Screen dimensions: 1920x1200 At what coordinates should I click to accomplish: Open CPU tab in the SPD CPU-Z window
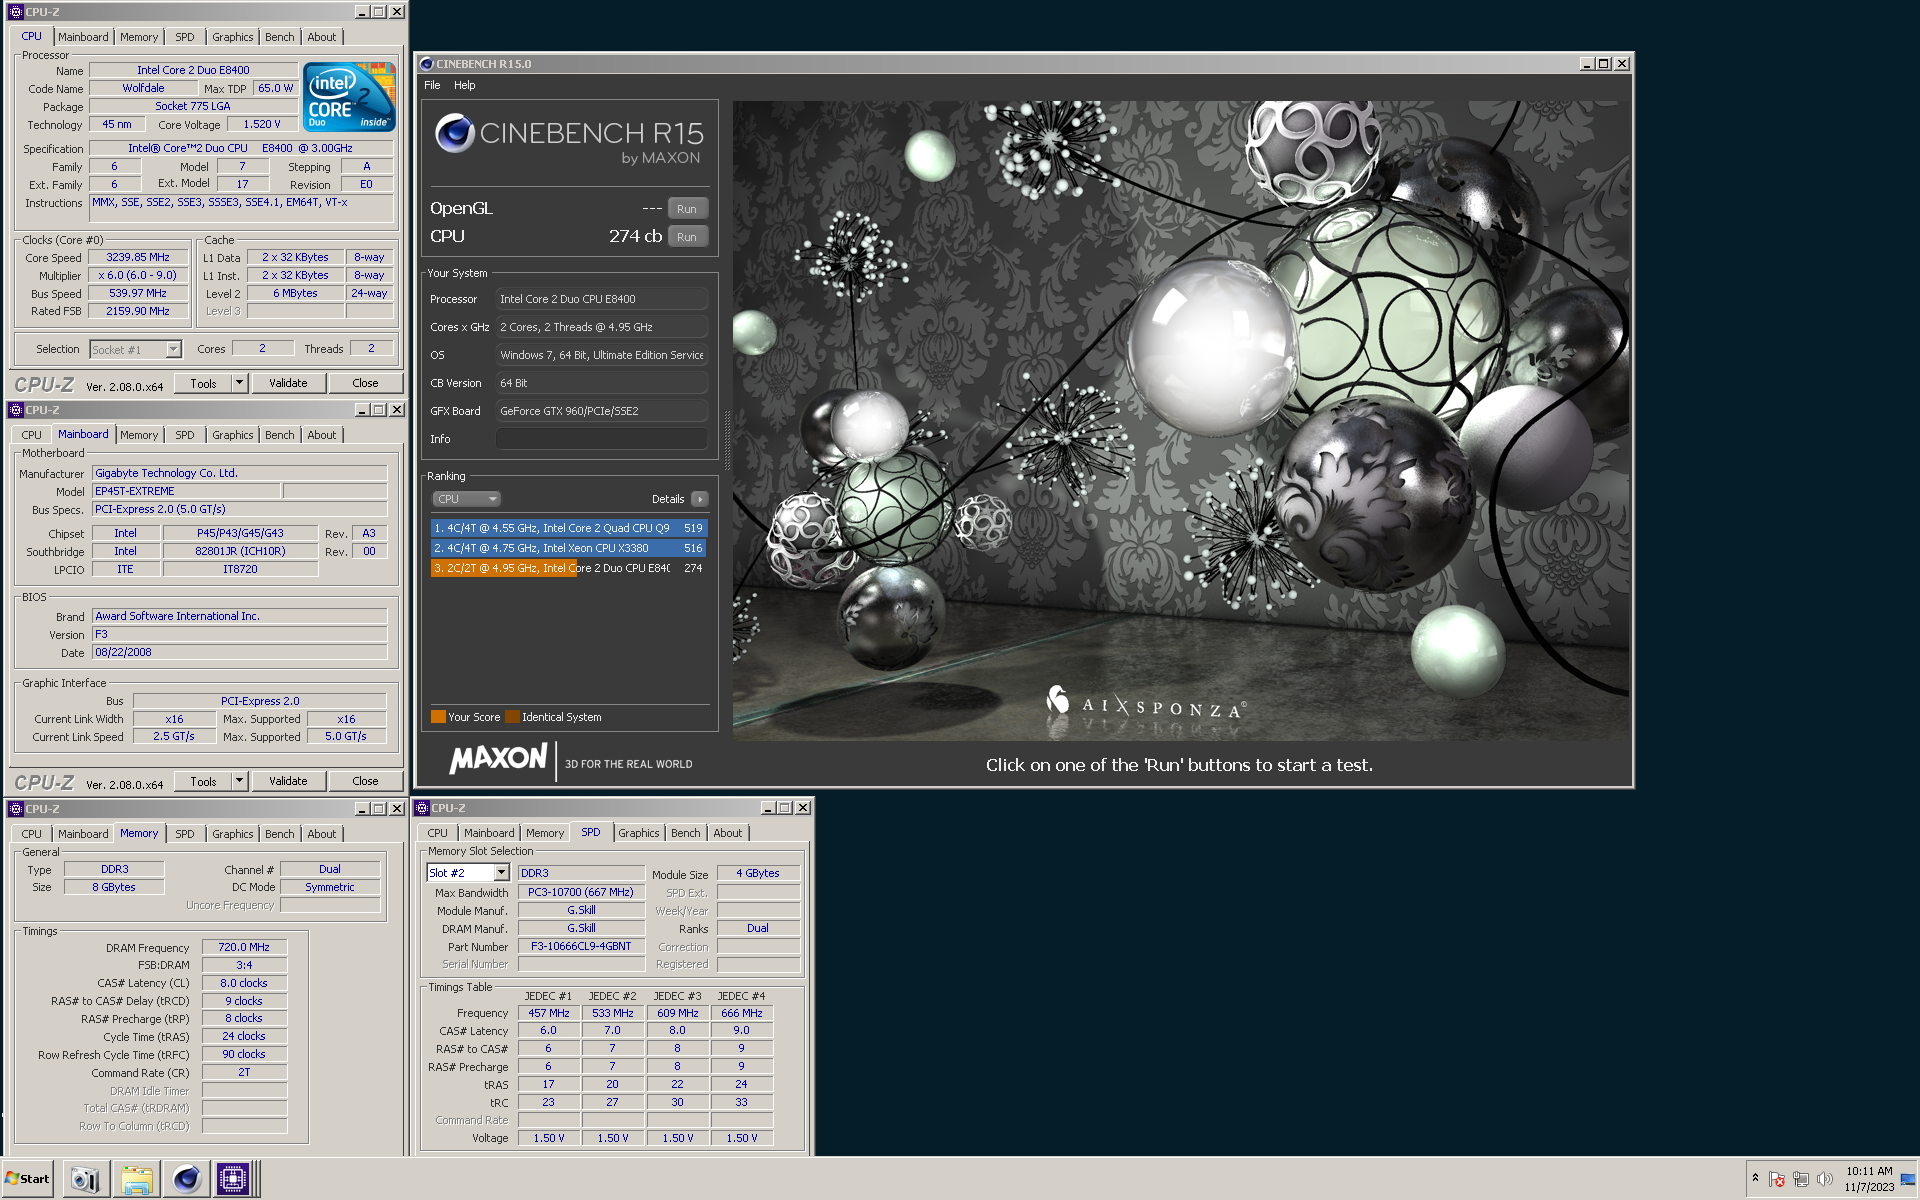(438, 833)
